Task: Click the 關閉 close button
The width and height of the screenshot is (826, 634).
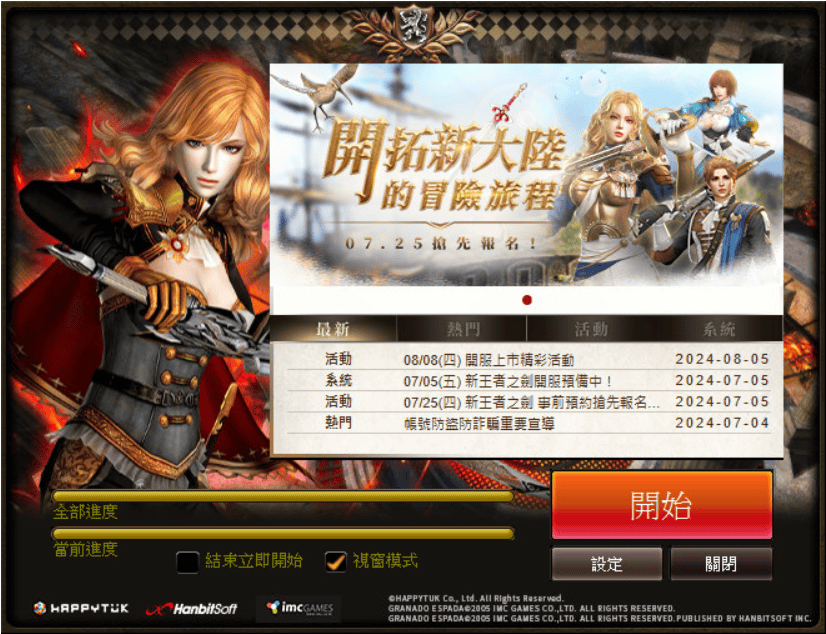Action: click(721, 564)
